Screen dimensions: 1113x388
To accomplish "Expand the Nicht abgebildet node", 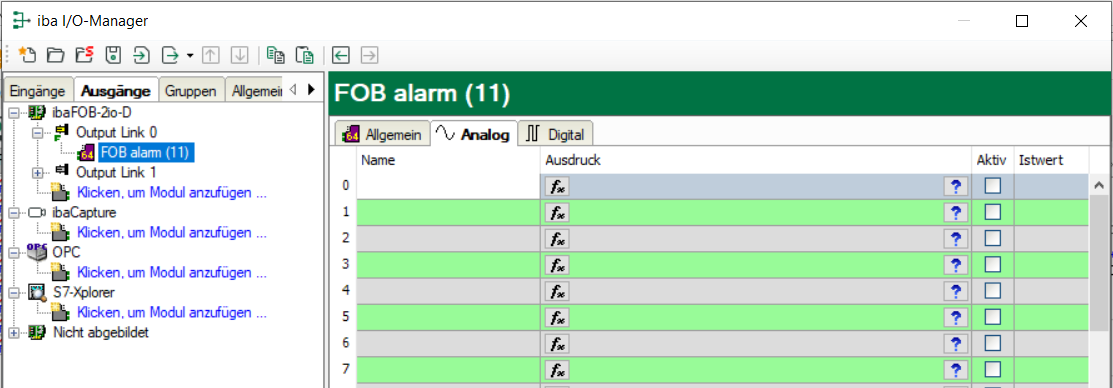I will tap(13, 333).
